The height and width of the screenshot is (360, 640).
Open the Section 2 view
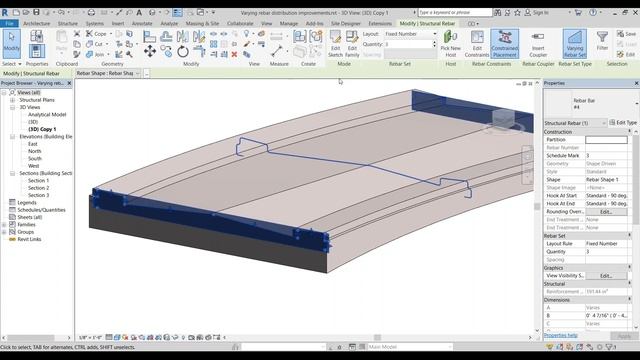(x=38, y=188)
